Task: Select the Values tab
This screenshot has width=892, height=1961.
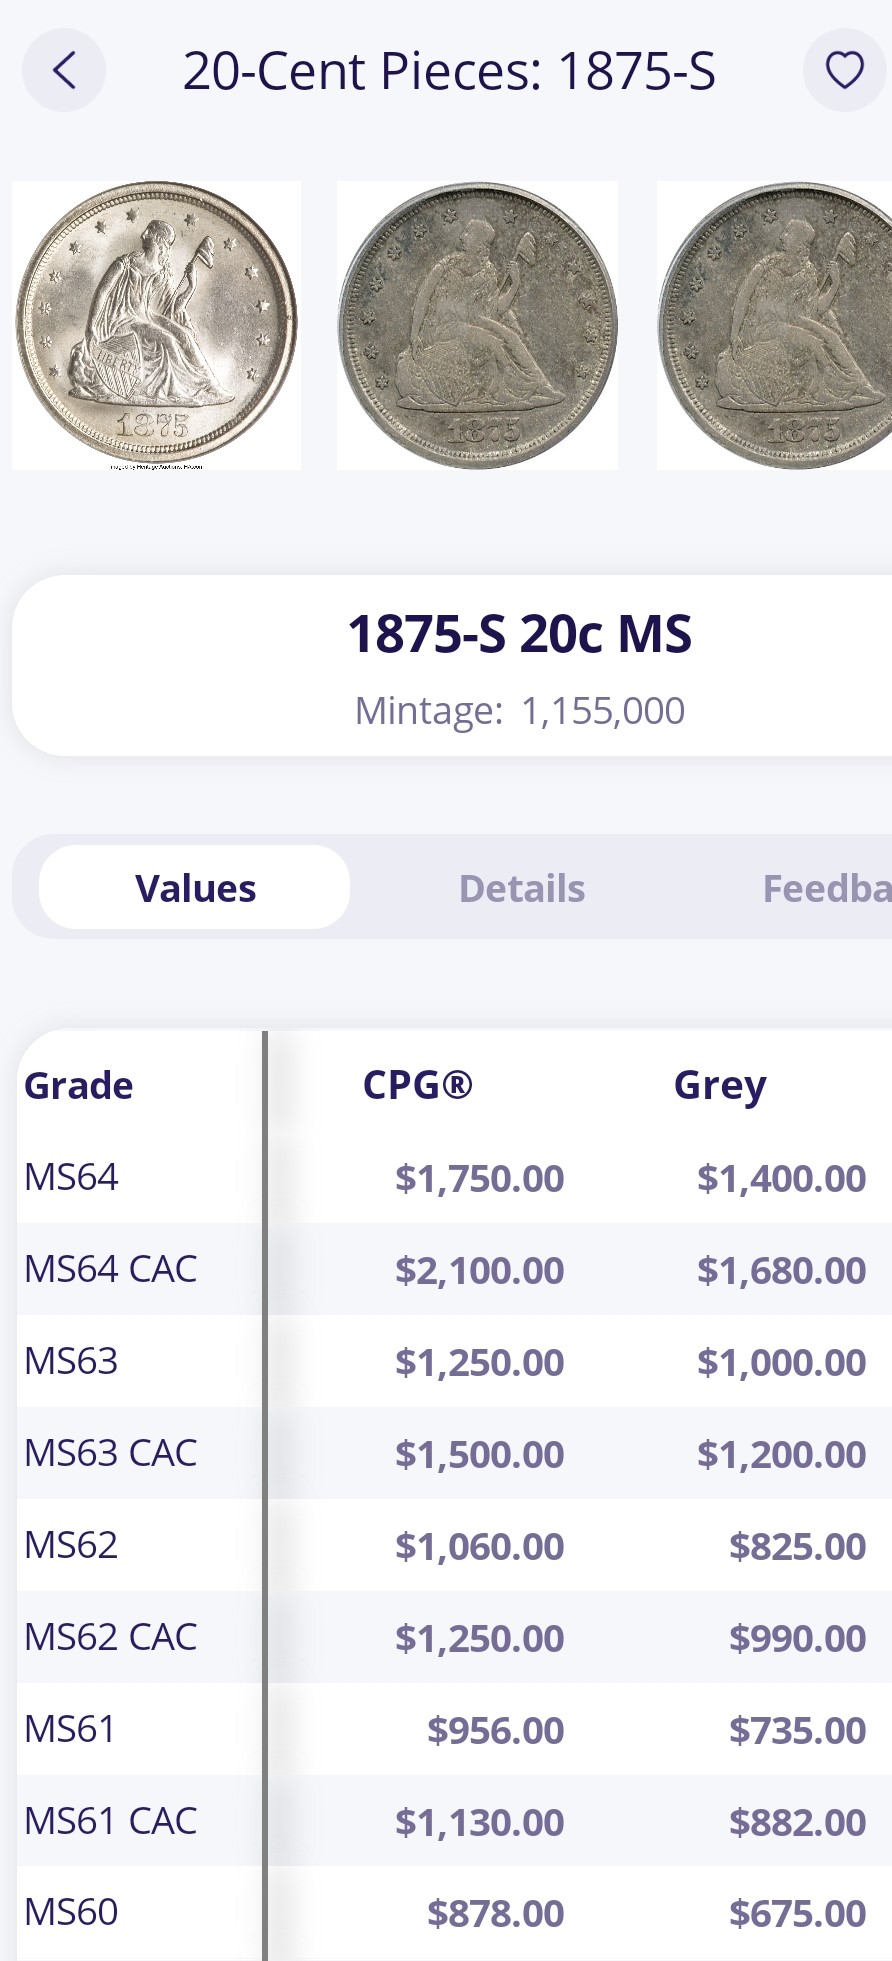Action: click(x=195, y=888)
